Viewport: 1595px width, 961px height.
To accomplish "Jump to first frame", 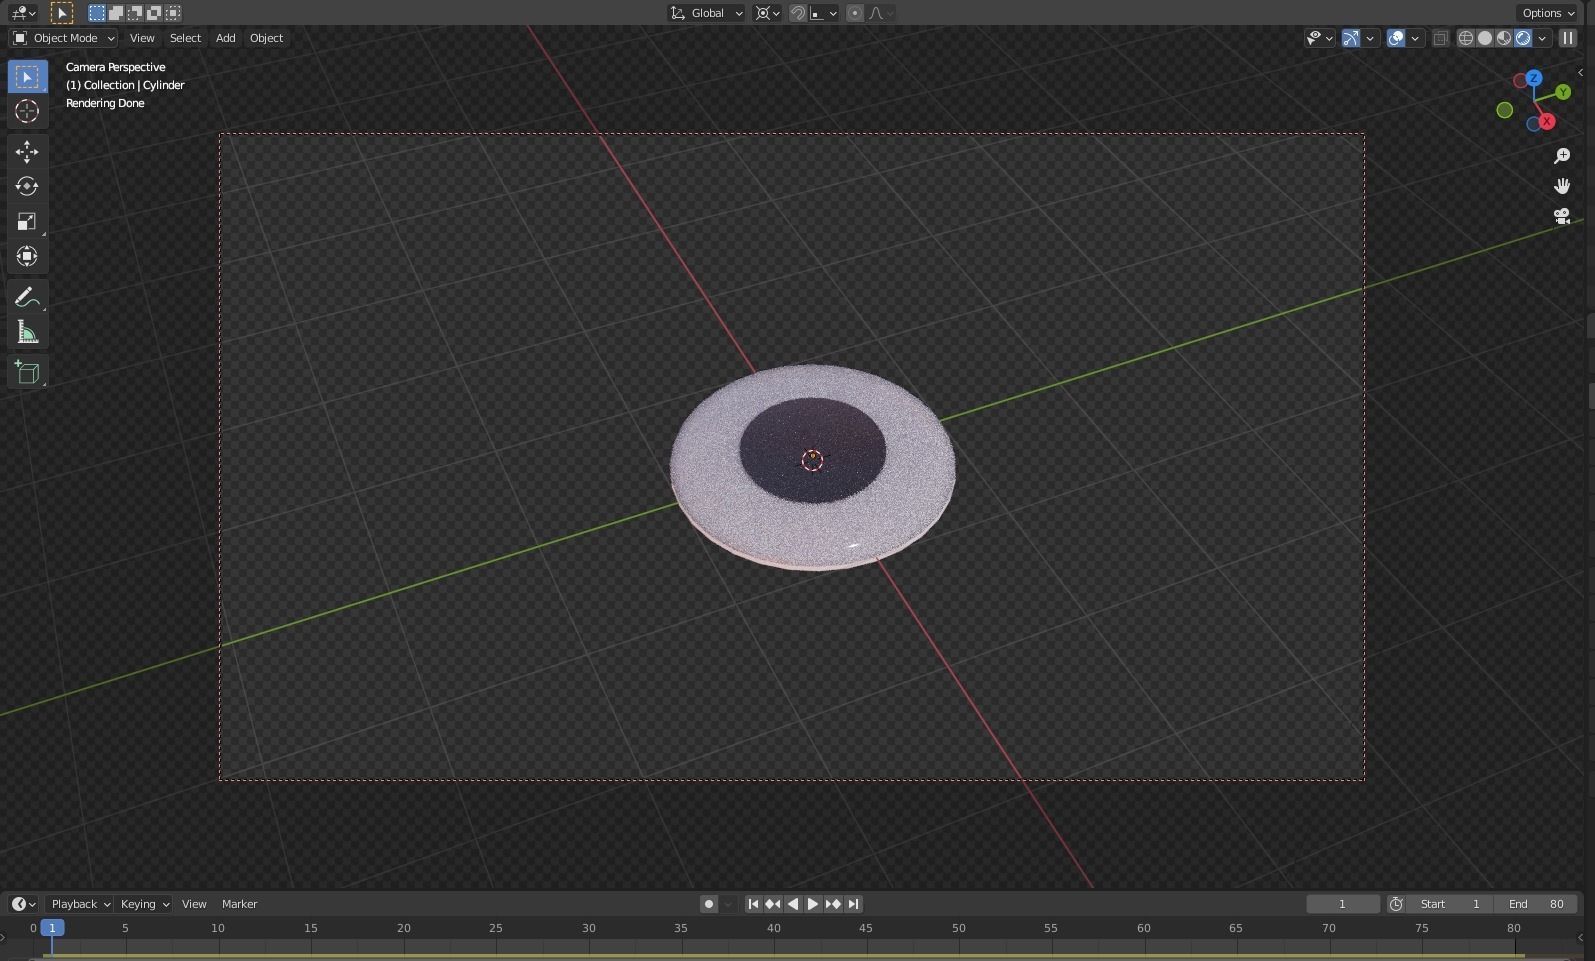I will (x=753, y=904).
